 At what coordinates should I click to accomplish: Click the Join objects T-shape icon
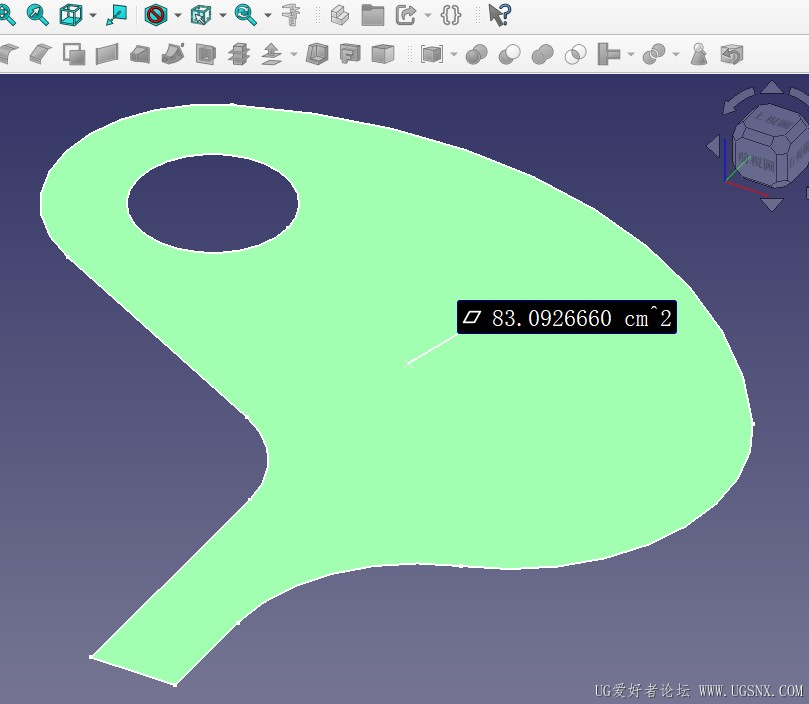click(x=608, y=54)
